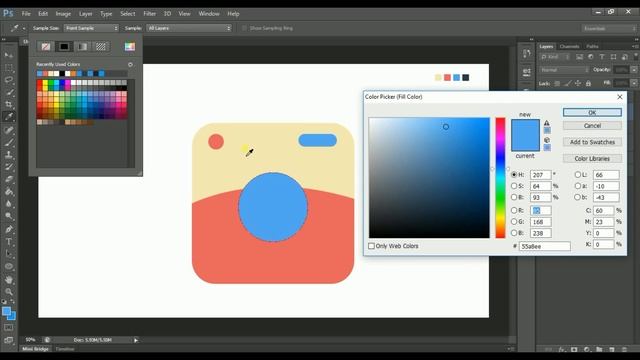This screenshot has width=640, height=360.
Task: Select the Hand tool
Action: [x=9, y=280]
